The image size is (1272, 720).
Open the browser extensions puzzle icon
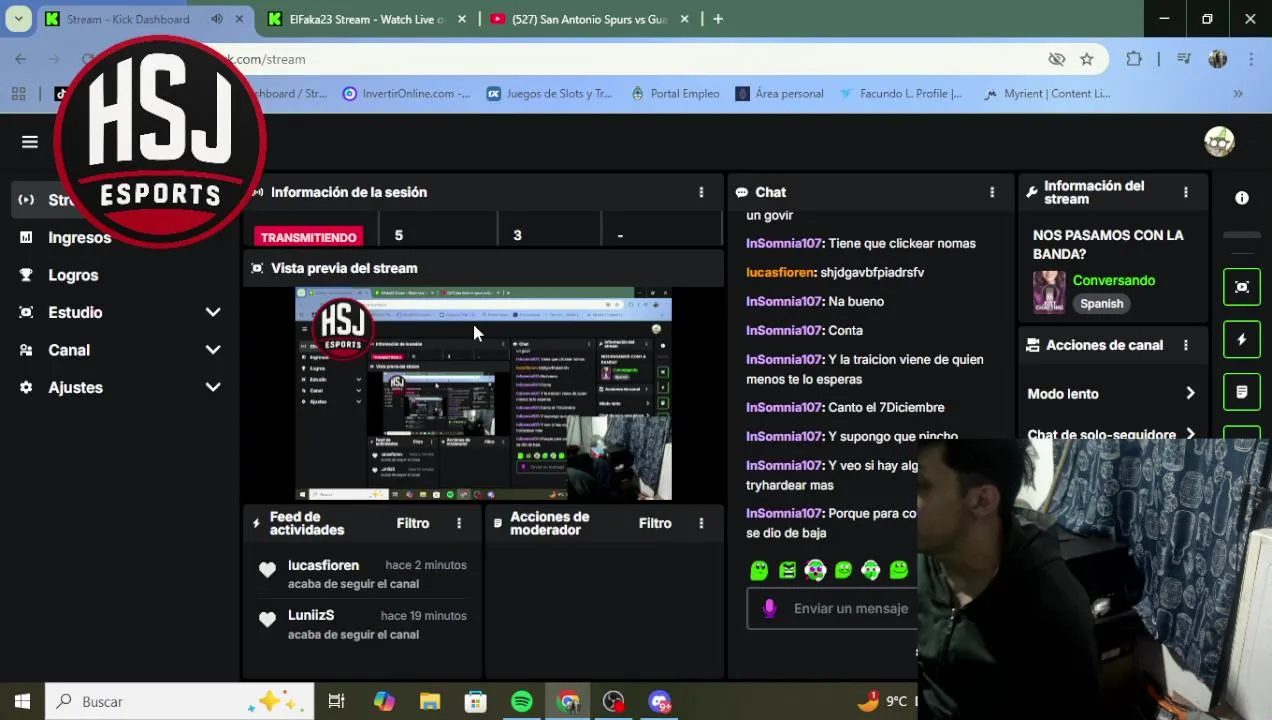click(1134, 59)
